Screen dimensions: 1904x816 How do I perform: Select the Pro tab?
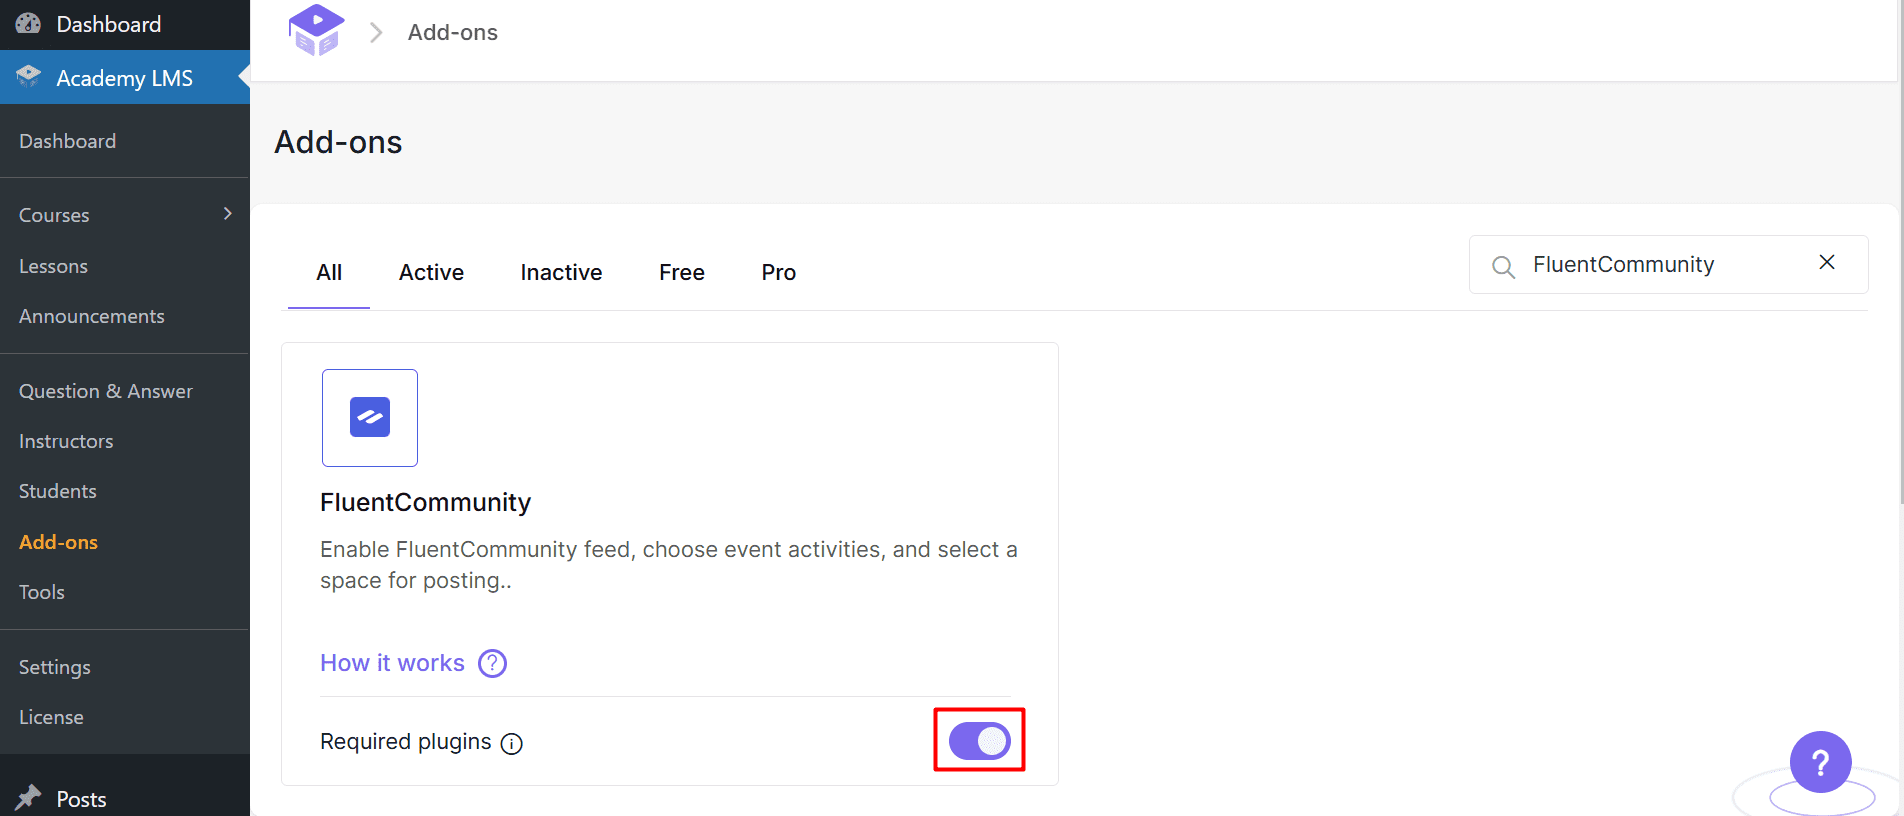coord(778,272)
